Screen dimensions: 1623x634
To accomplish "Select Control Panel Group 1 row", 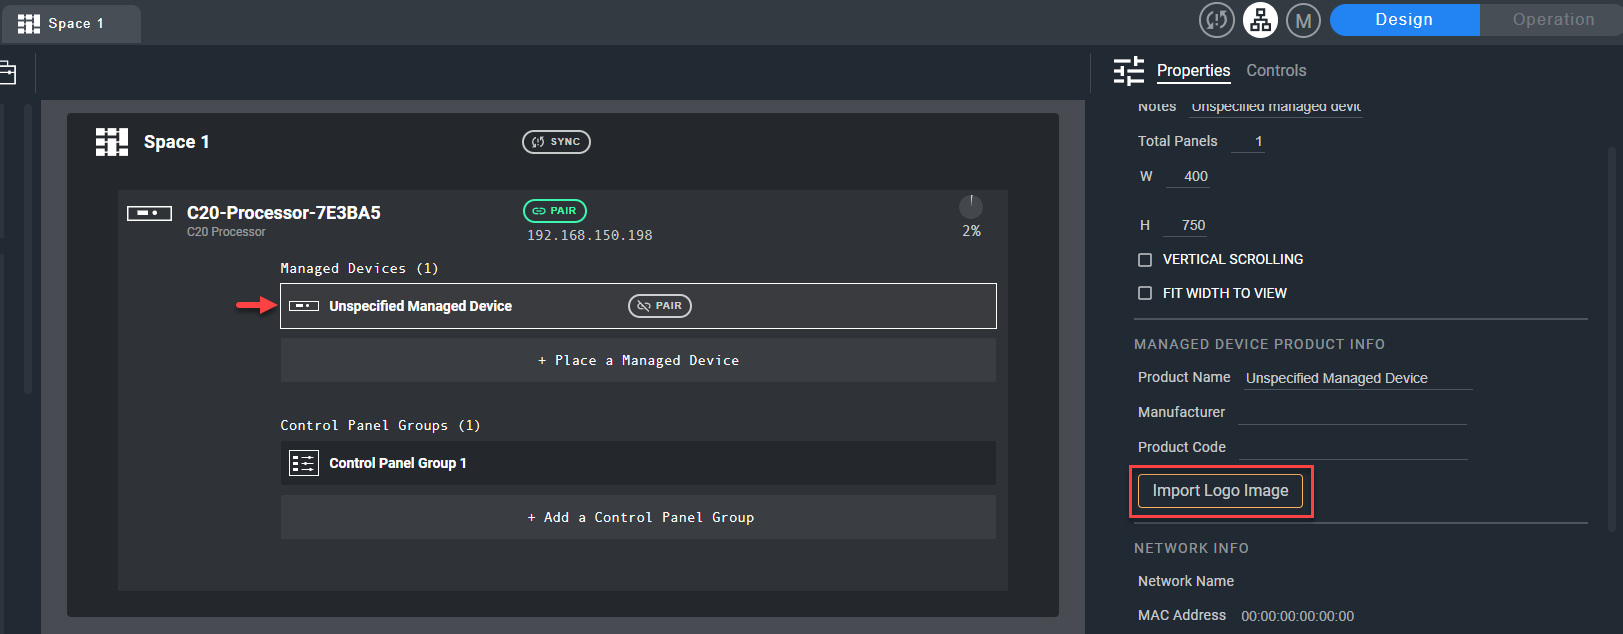I will (638, 463).
